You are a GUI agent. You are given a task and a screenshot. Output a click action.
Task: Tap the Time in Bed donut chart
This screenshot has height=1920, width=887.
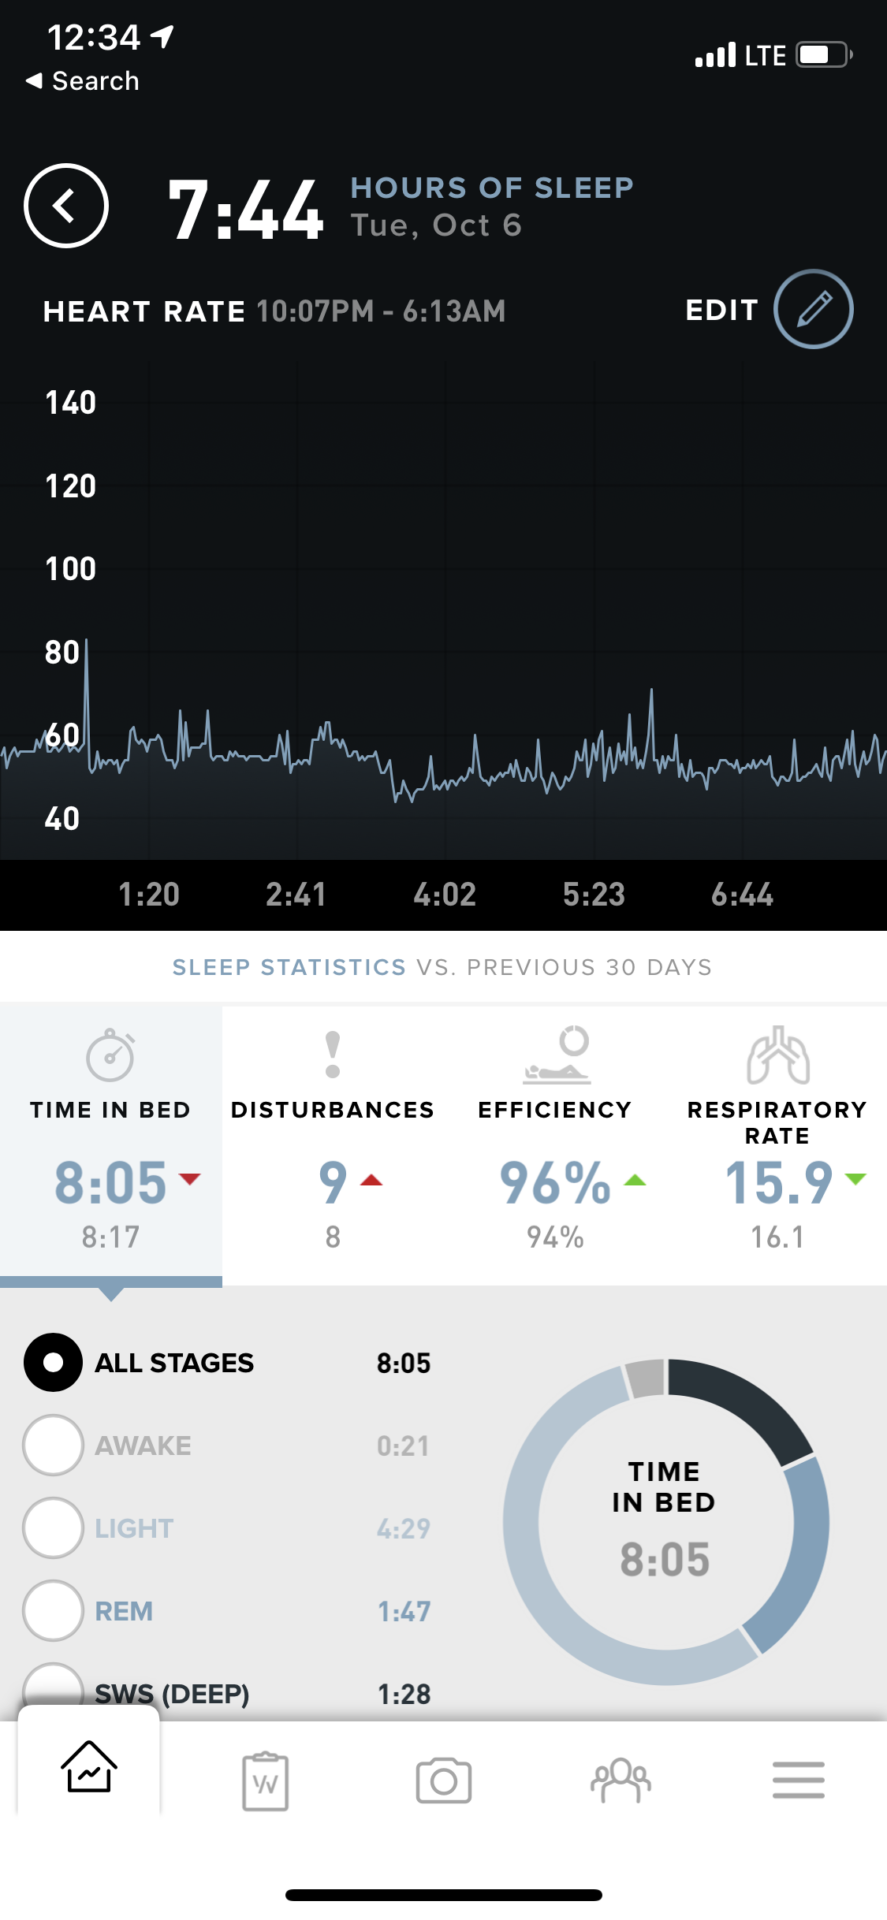[x=665, y=1520]
